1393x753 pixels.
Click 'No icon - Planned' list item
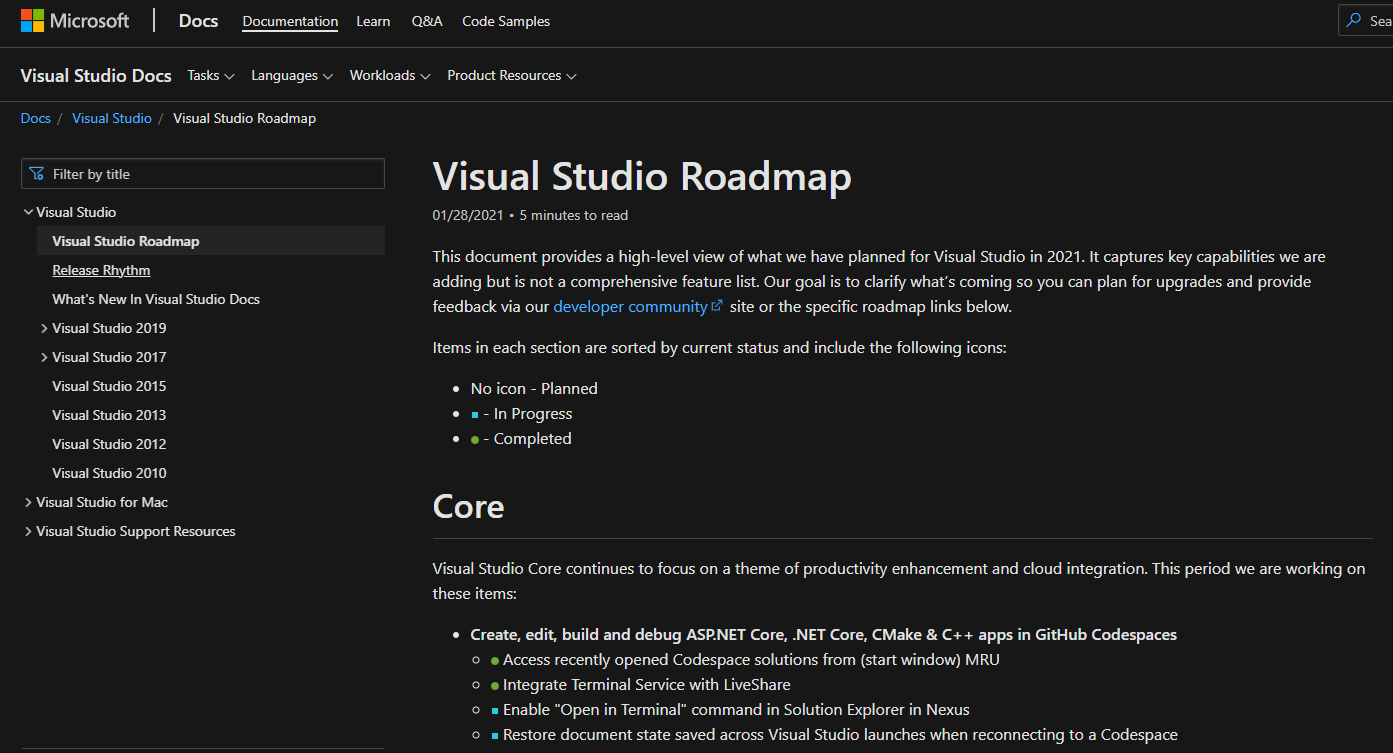[534, 388]
